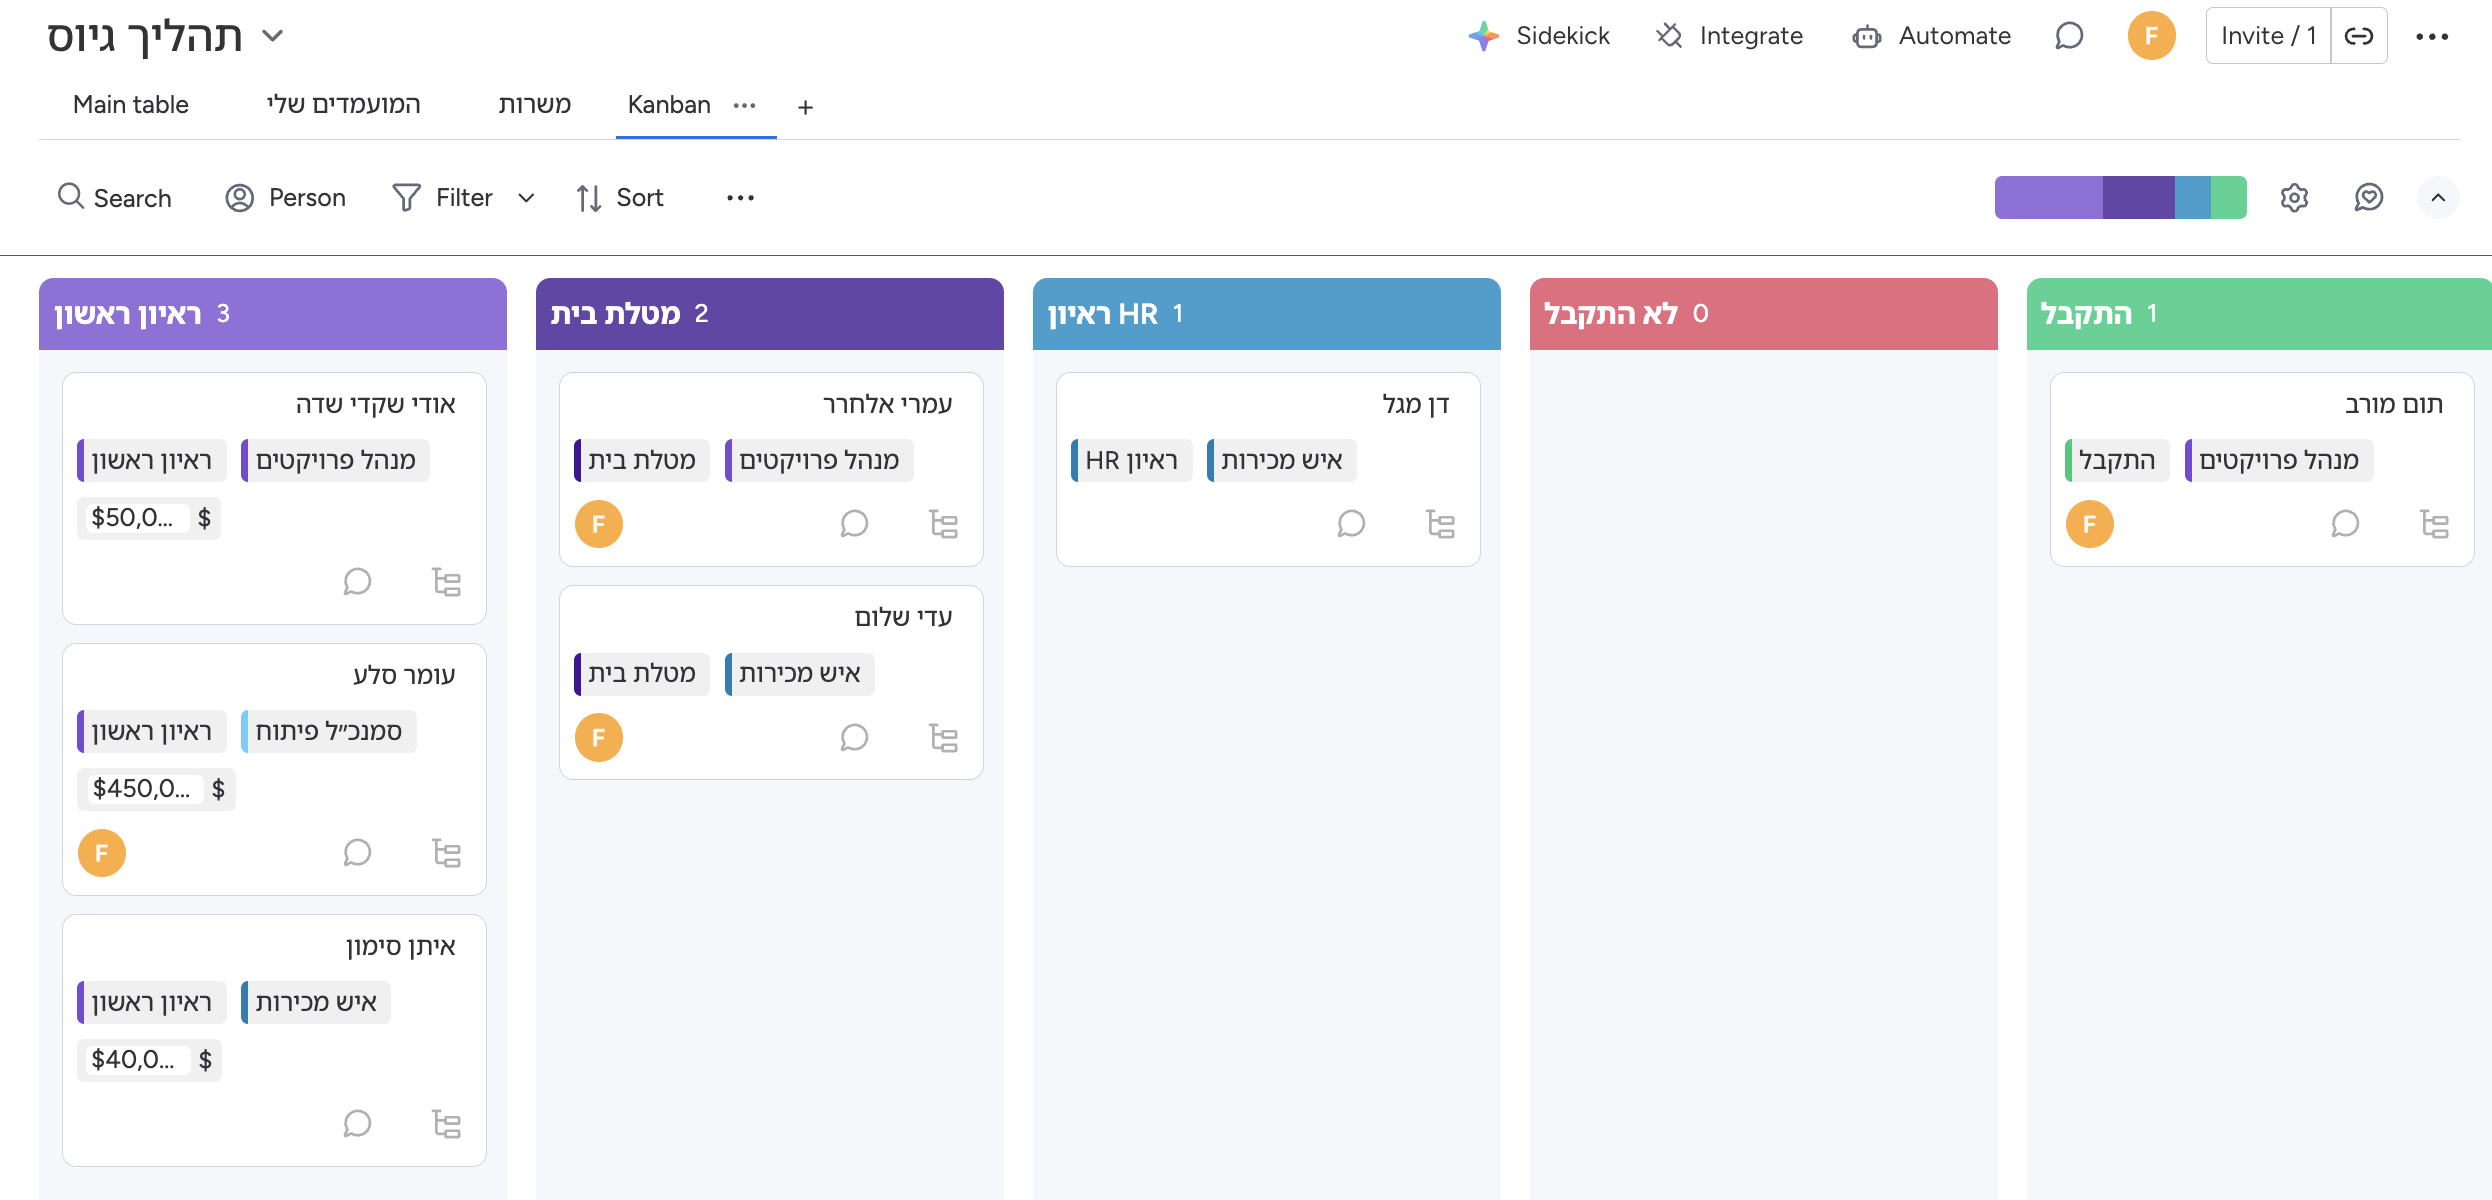Open the Sidekick AI assistant
2492x1200 pixels.
1540,35
